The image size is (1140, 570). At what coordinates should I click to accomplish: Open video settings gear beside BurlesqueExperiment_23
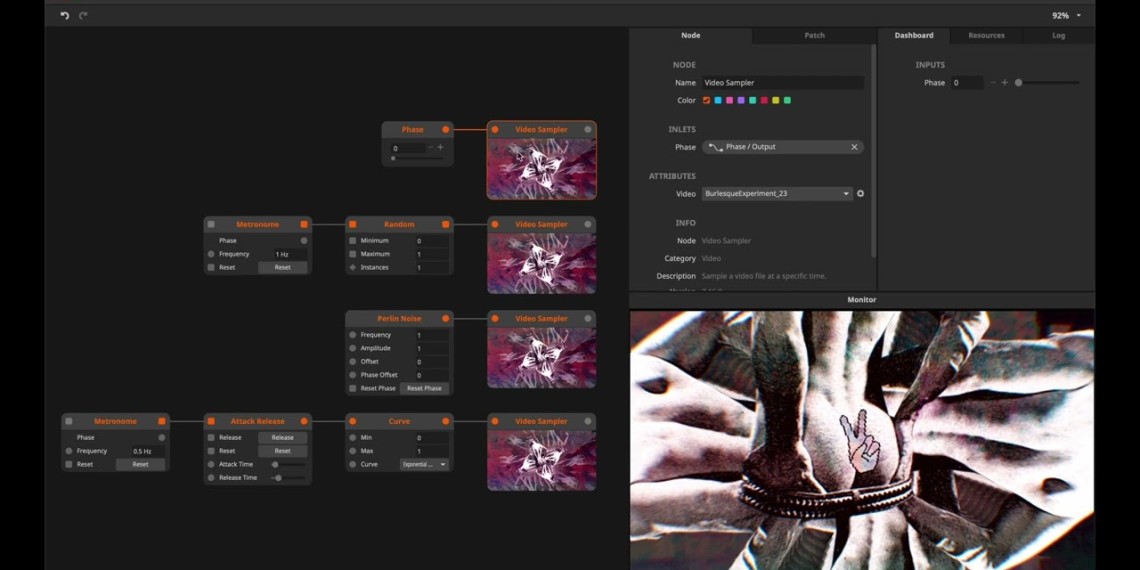860,194
